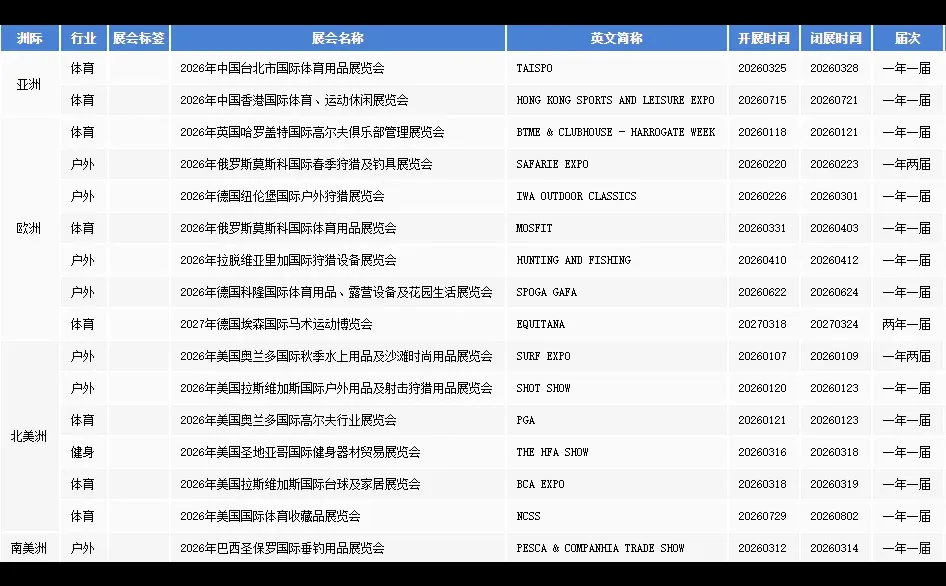Click the 展会标签 column header
This screenshot has height=586, width=946.
click(x=138, y=37)
